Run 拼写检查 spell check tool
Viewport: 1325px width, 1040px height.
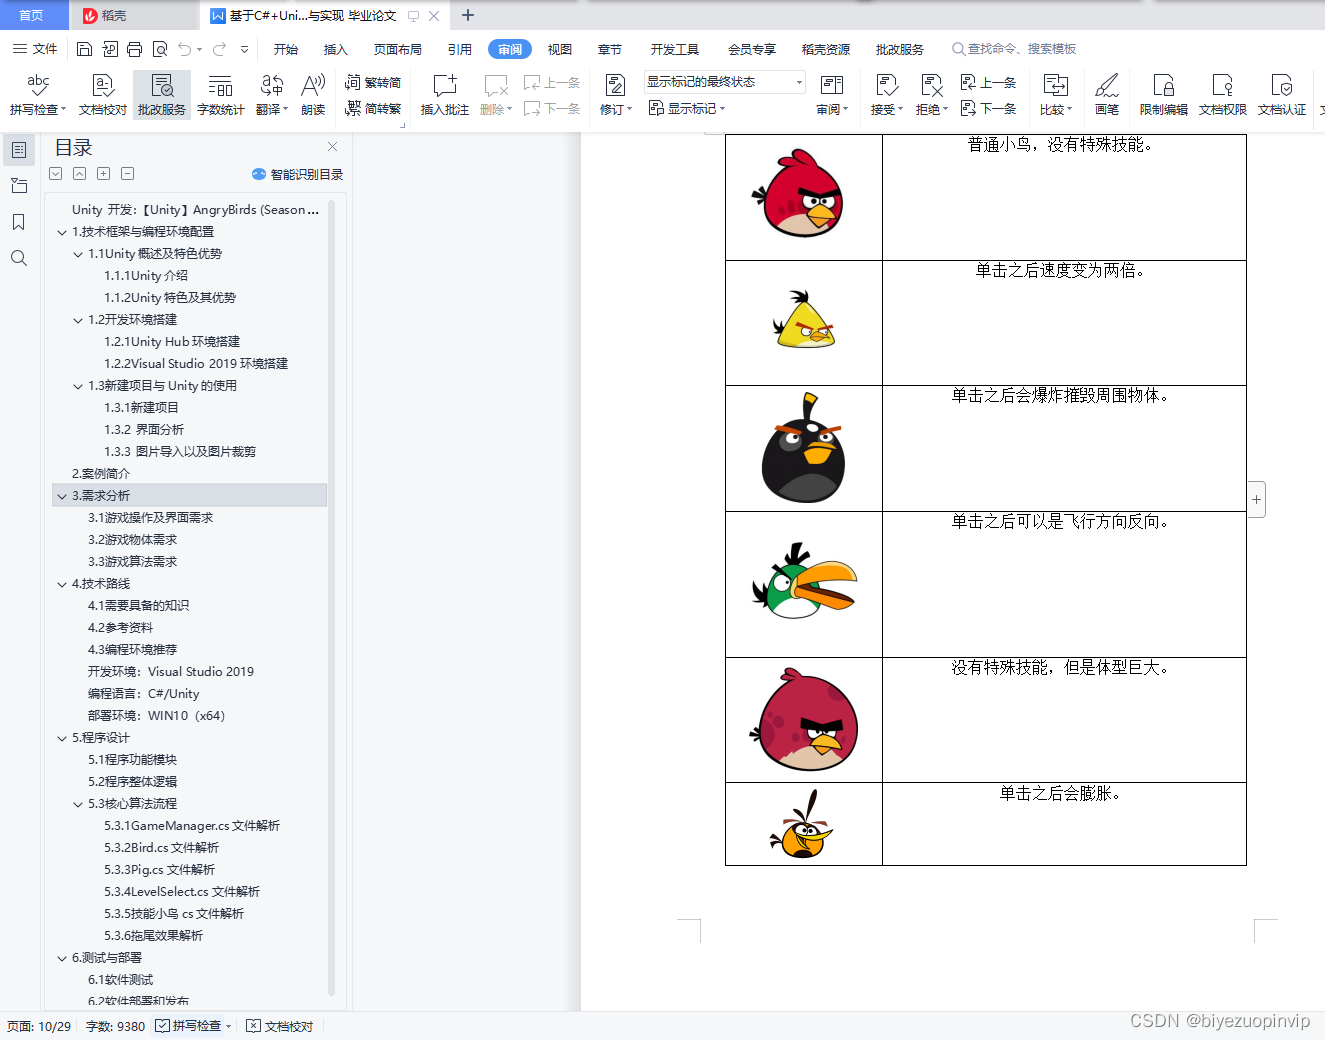tap(38, 95)
